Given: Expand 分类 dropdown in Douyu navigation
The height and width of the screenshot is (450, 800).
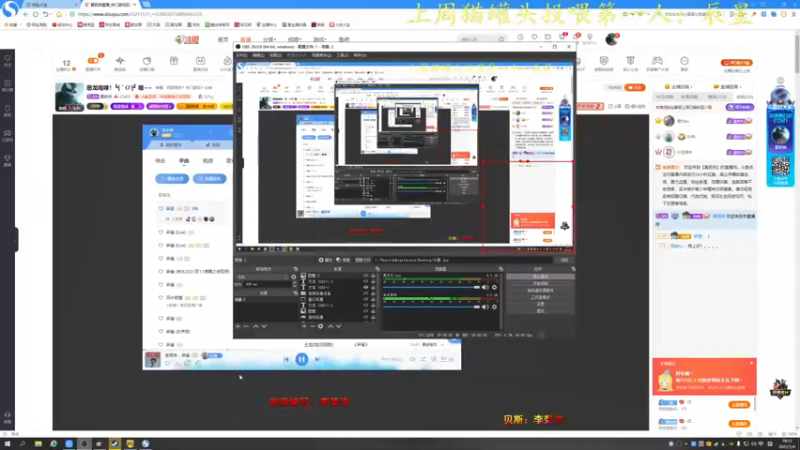Looking at the screenshot, I should [269, 39].
